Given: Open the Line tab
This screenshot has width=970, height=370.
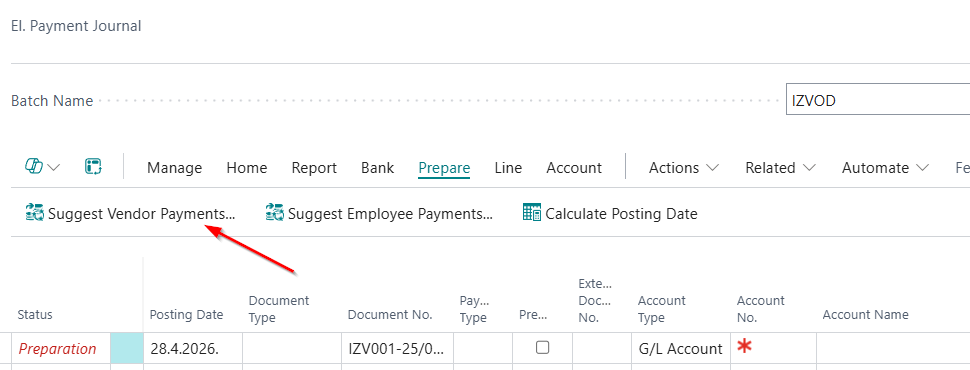Looking at the screenshot, I should pyautogui.click(x=509, y=168).
